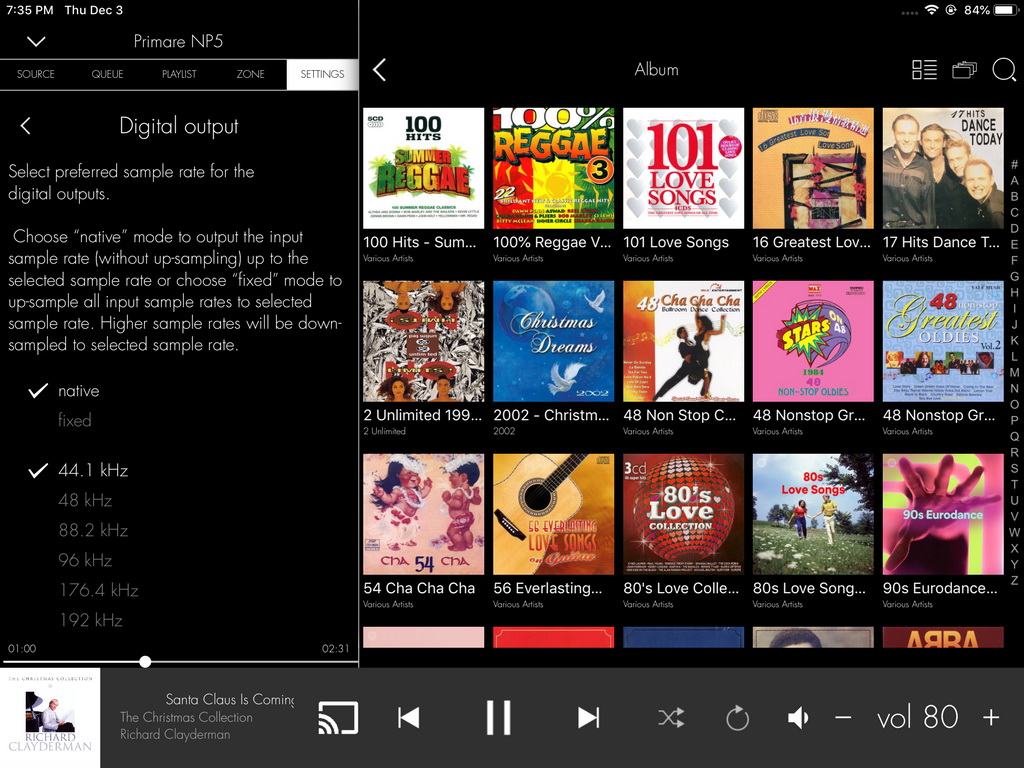Open the 80's Love Collection album
This screenshot has width=1024, height=768.
pos(684,515)
